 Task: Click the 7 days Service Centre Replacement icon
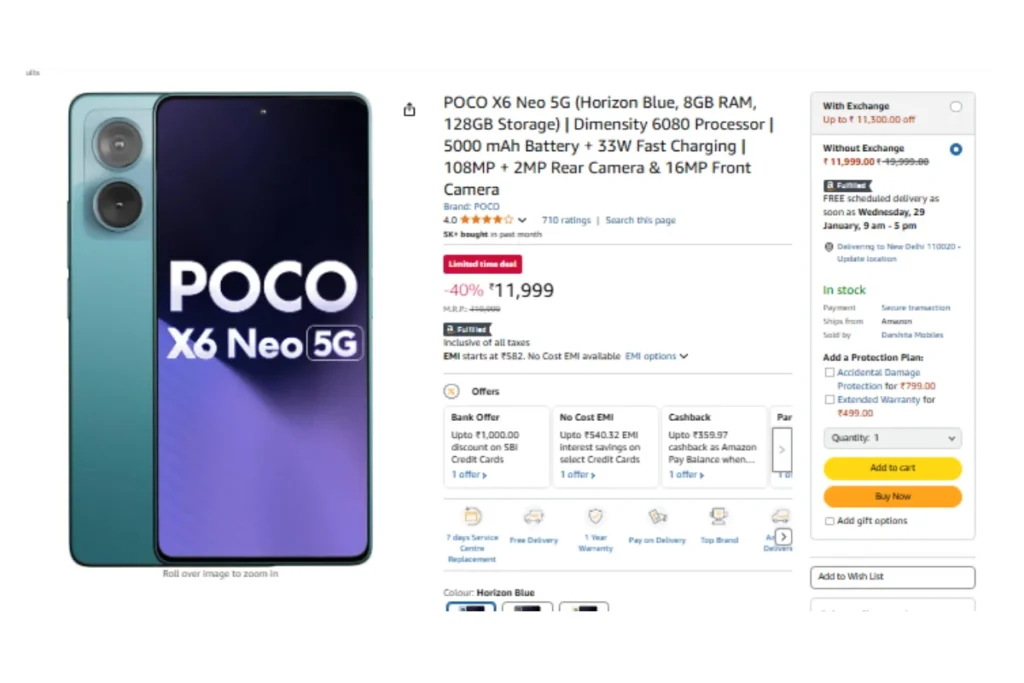[472, 516]
